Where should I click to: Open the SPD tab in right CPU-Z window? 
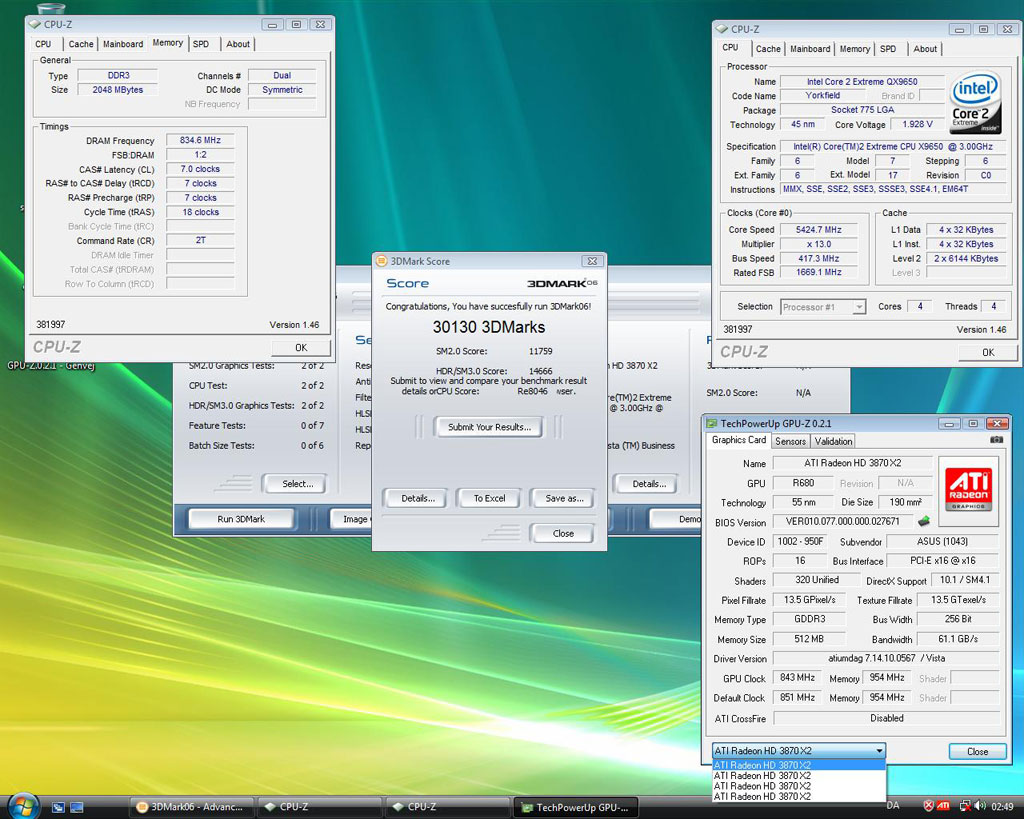(x=888, y=48)
